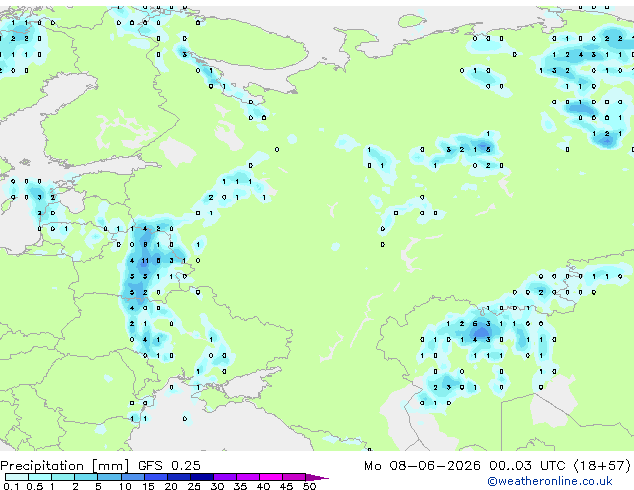Select the legend label '35'
The width and height of the screenshot is (634, 490).
pos(240,486)
